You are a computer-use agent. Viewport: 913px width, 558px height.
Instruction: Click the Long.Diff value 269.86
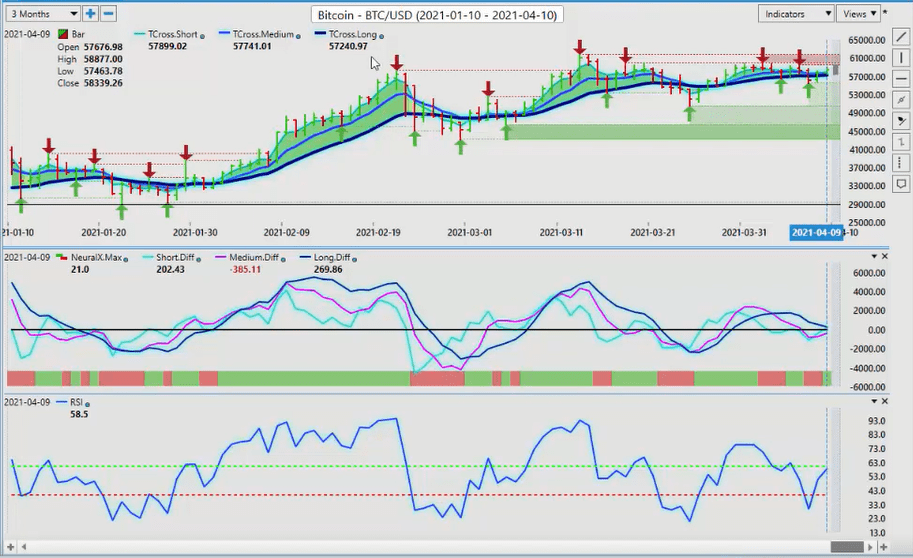(328, 270)
